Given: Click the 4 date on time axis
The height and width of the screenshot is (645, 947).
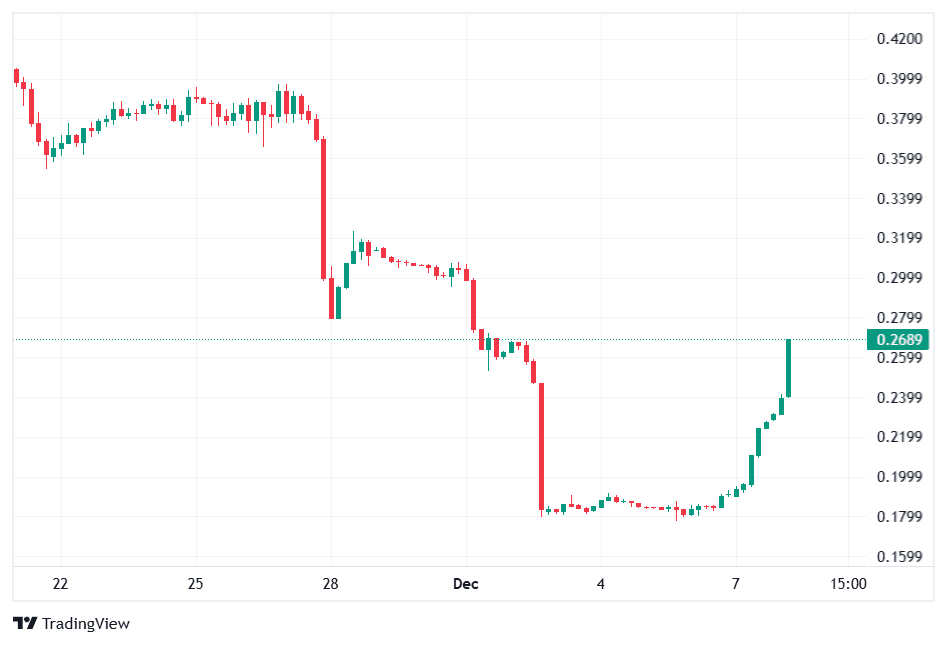Looking at the screenshot, I should point(601,584).
